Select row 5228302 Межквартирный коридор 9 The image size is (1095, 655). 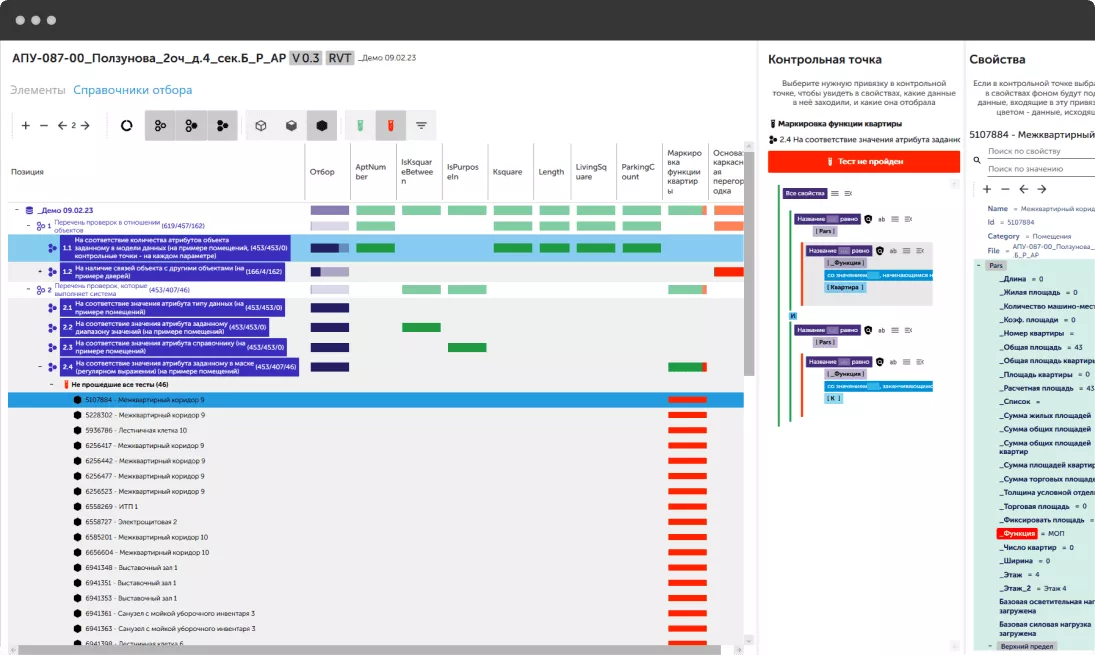coord(145,415)
